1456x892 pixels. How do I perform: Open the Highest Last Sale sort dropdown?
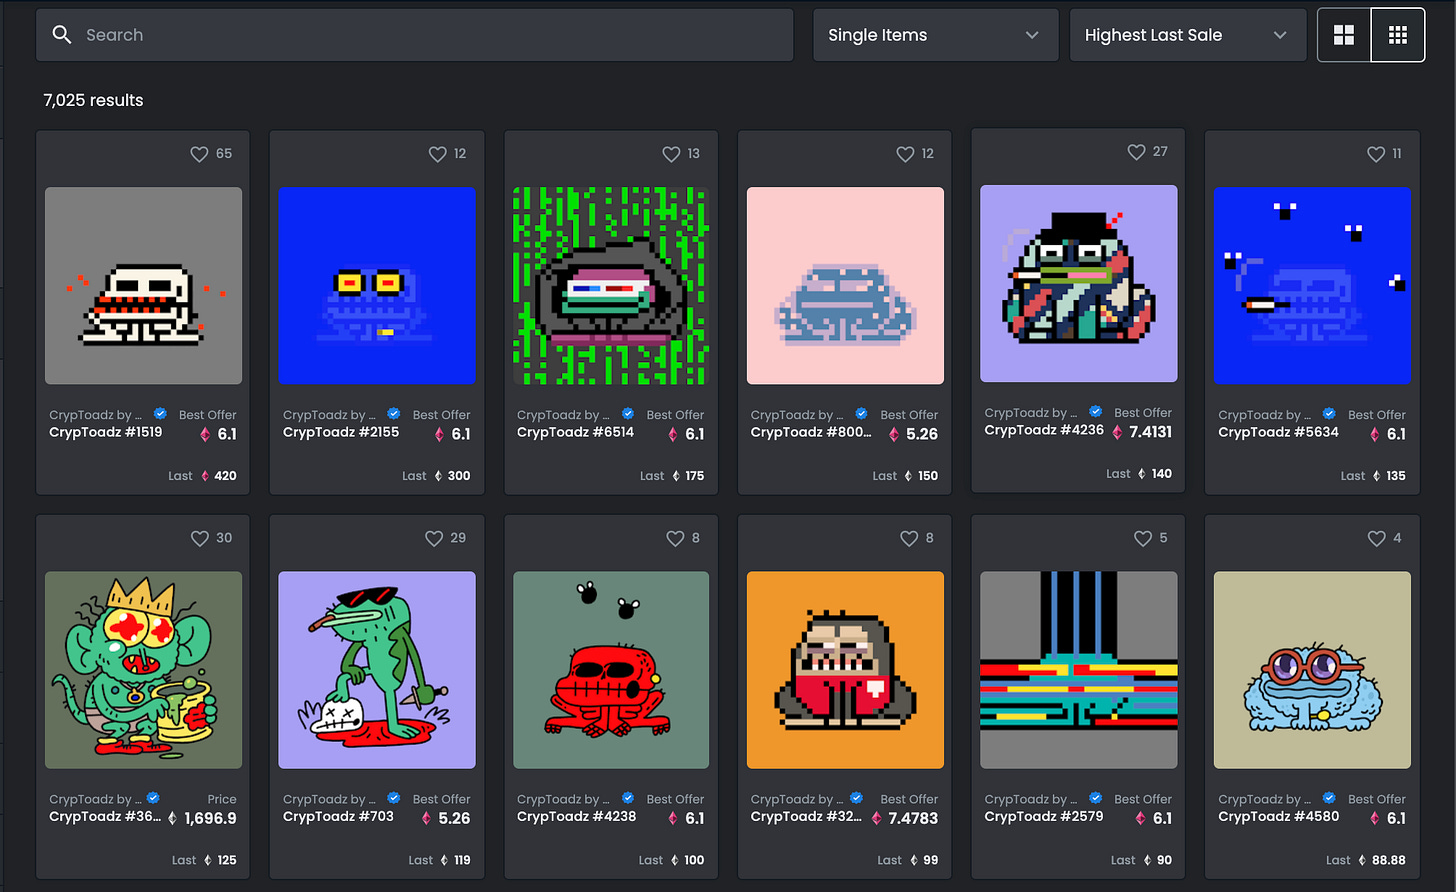[1188, 35]
